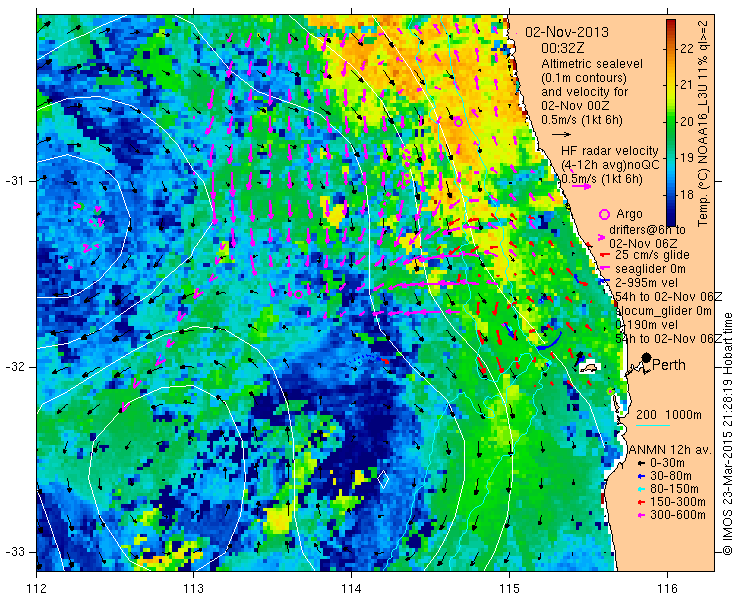This screenshot has width=740, height=600.
Task: Click the blue marker before 2-995m vel
Action: 604,281
